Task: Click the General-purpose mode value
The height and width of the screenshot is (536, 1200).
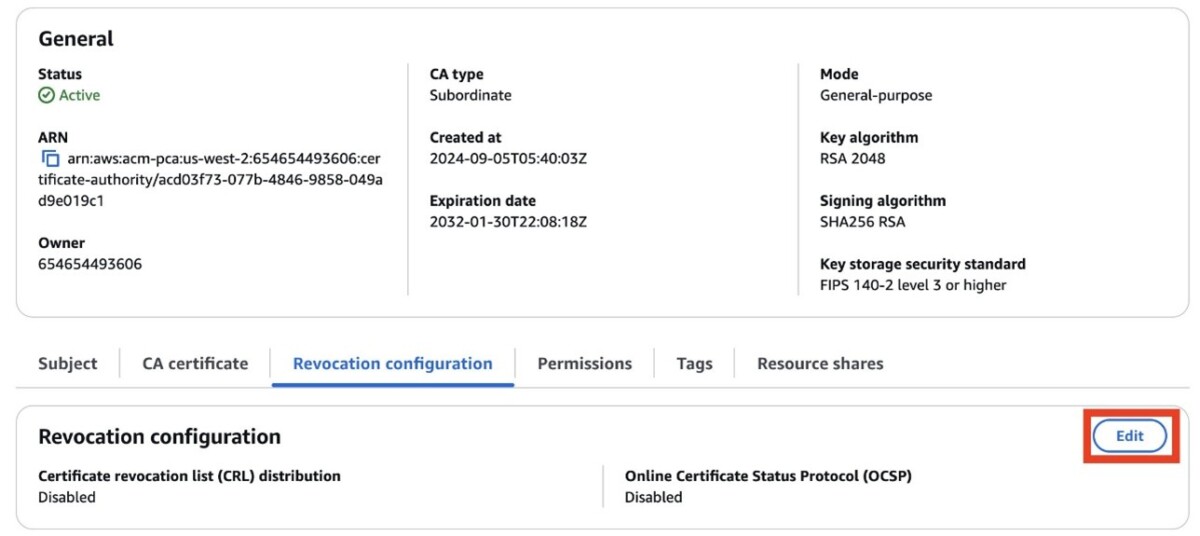Action: point(875,96)
